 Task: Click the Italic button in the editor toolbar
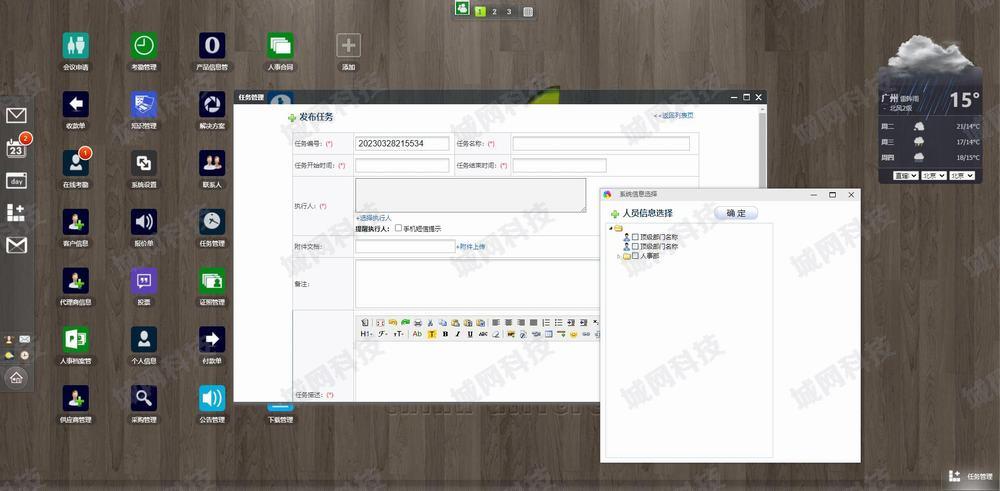click(x=457, y=334)
